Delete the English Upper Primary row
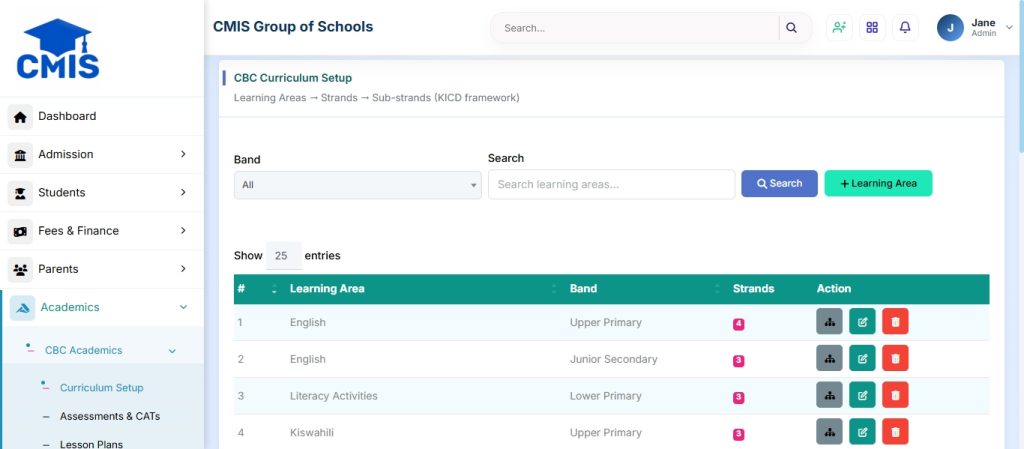Viewport: 1024px width, 449px height. pos(895,322)
